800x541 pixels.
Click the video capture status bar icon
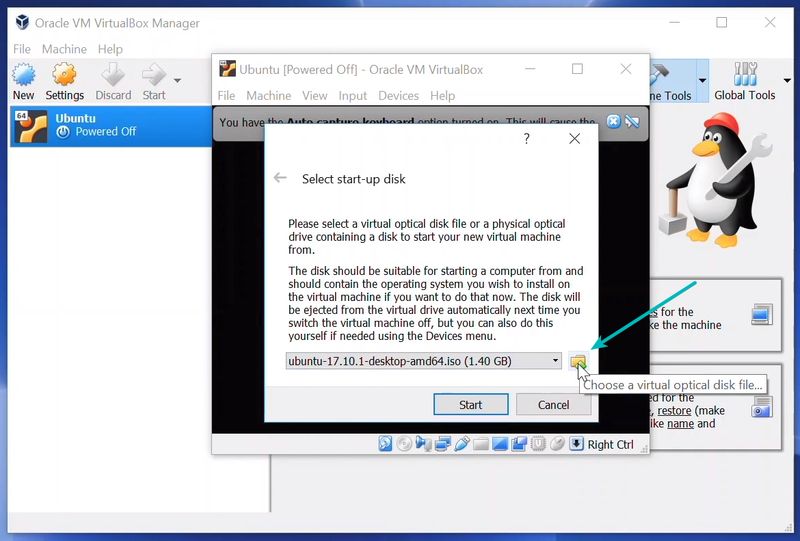519,444
